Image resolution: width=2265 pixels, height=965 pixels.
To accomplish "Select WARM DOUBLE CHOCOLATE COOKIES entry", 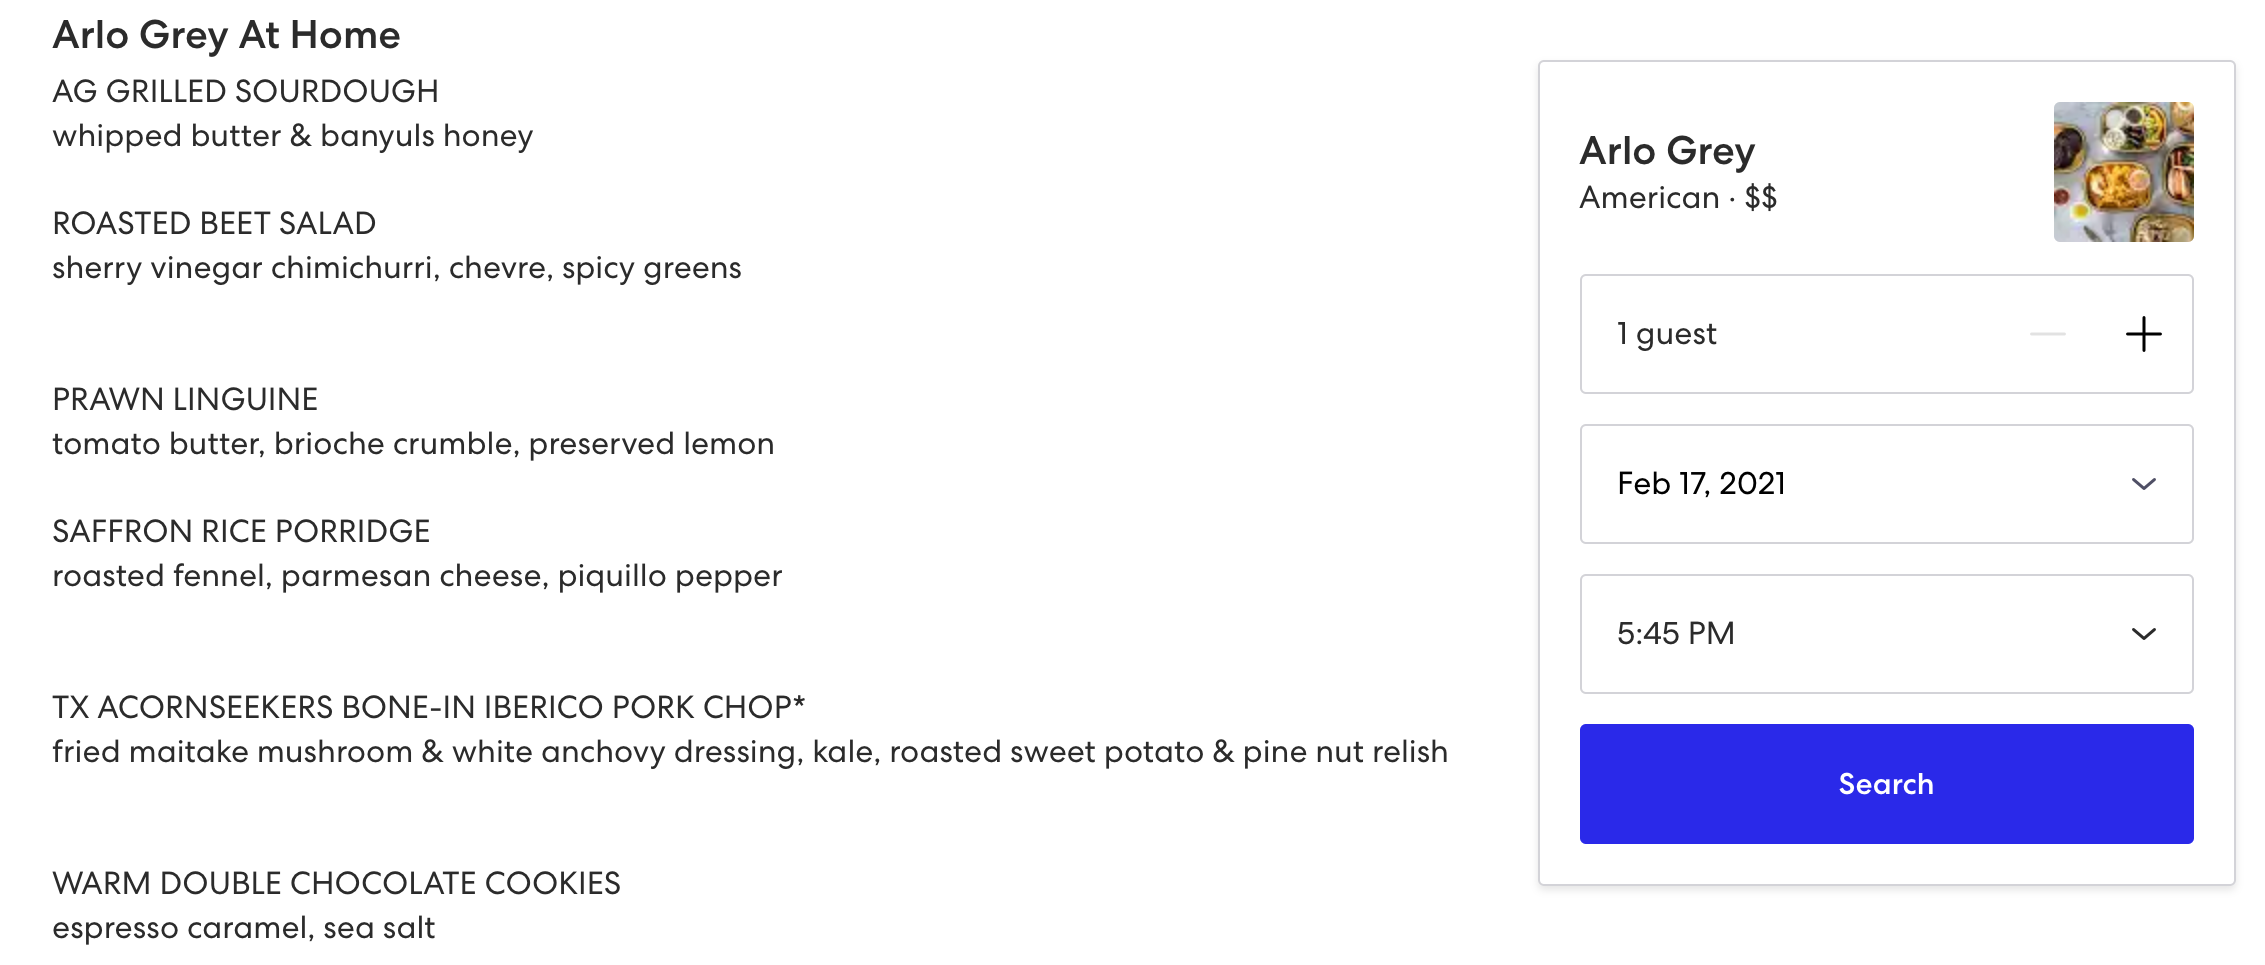I will pyautogui.click(x=336, y=883).
